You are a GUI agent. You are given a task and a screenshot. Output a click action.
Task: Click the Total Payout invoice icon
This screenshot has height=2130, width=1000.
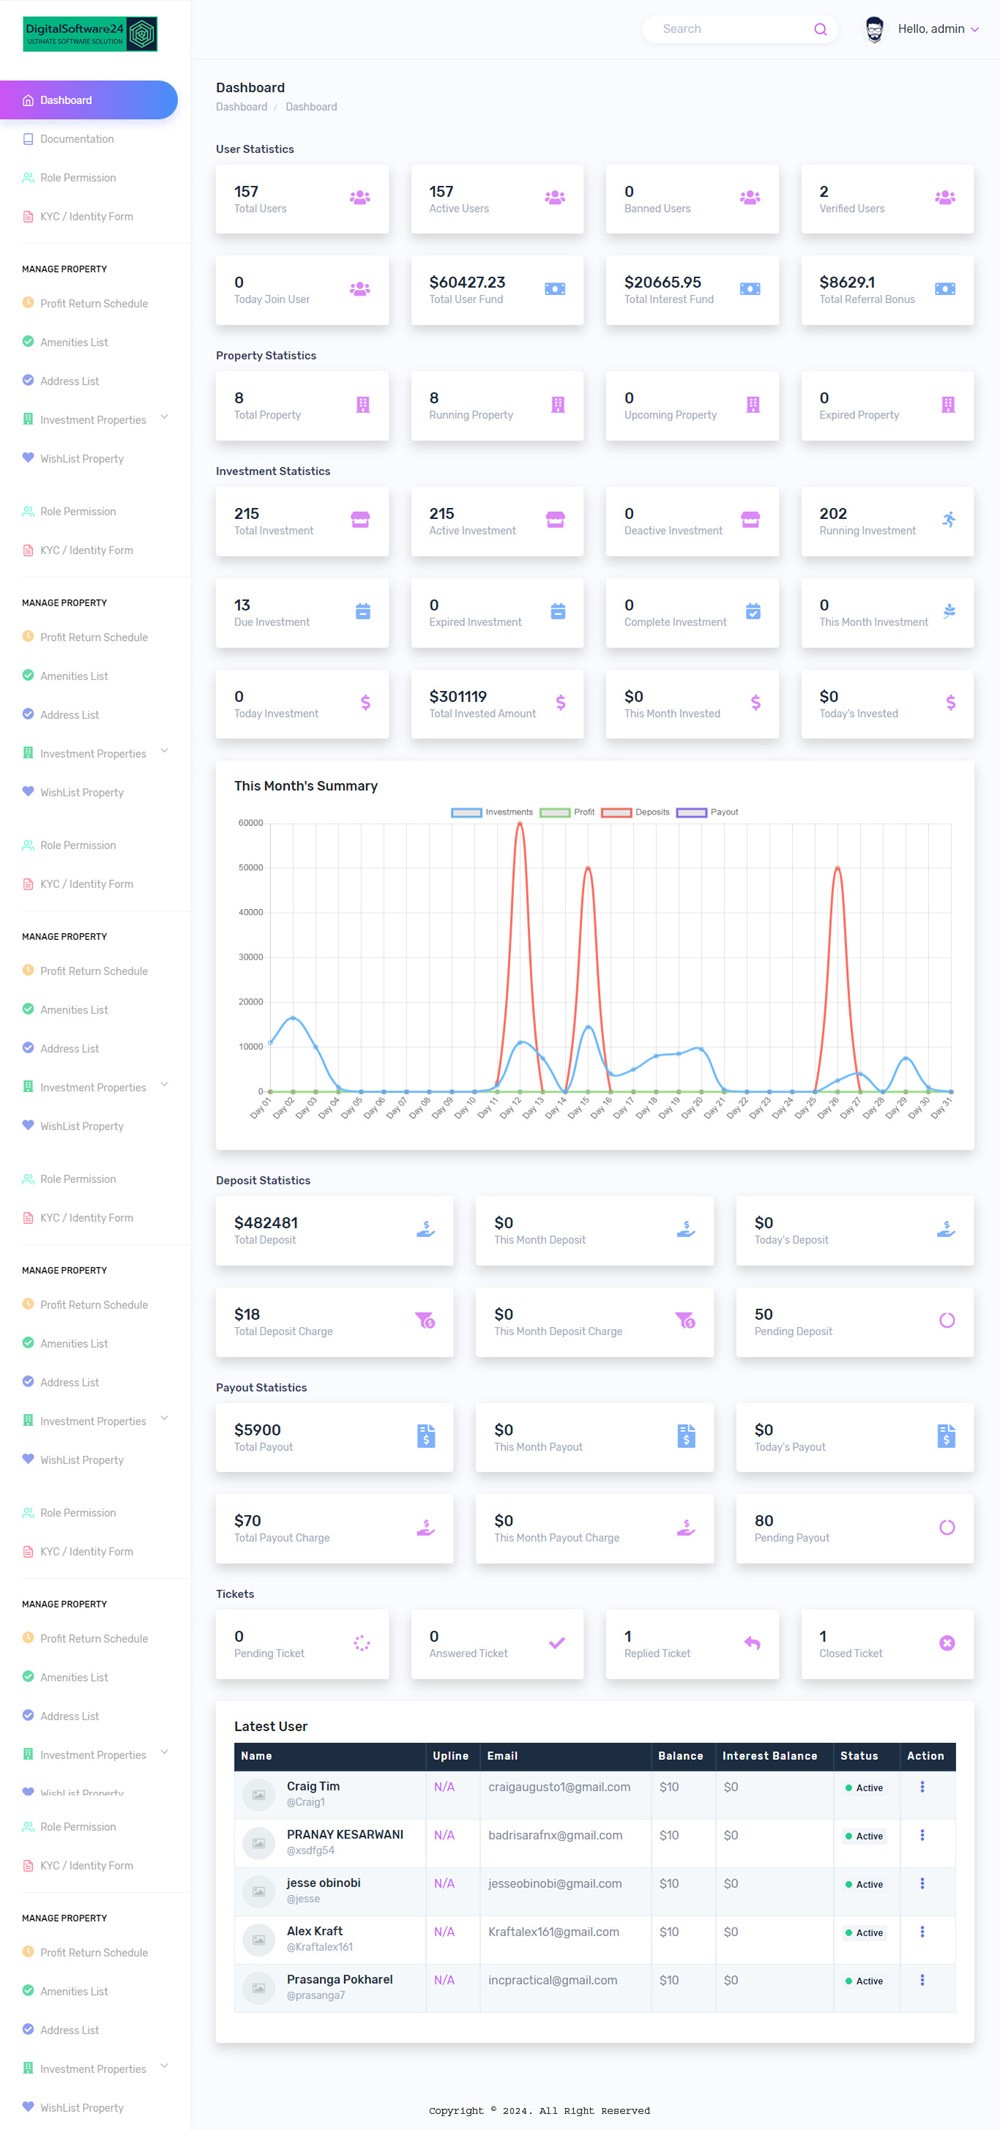pyautogui.click(x=426, y=1436)
